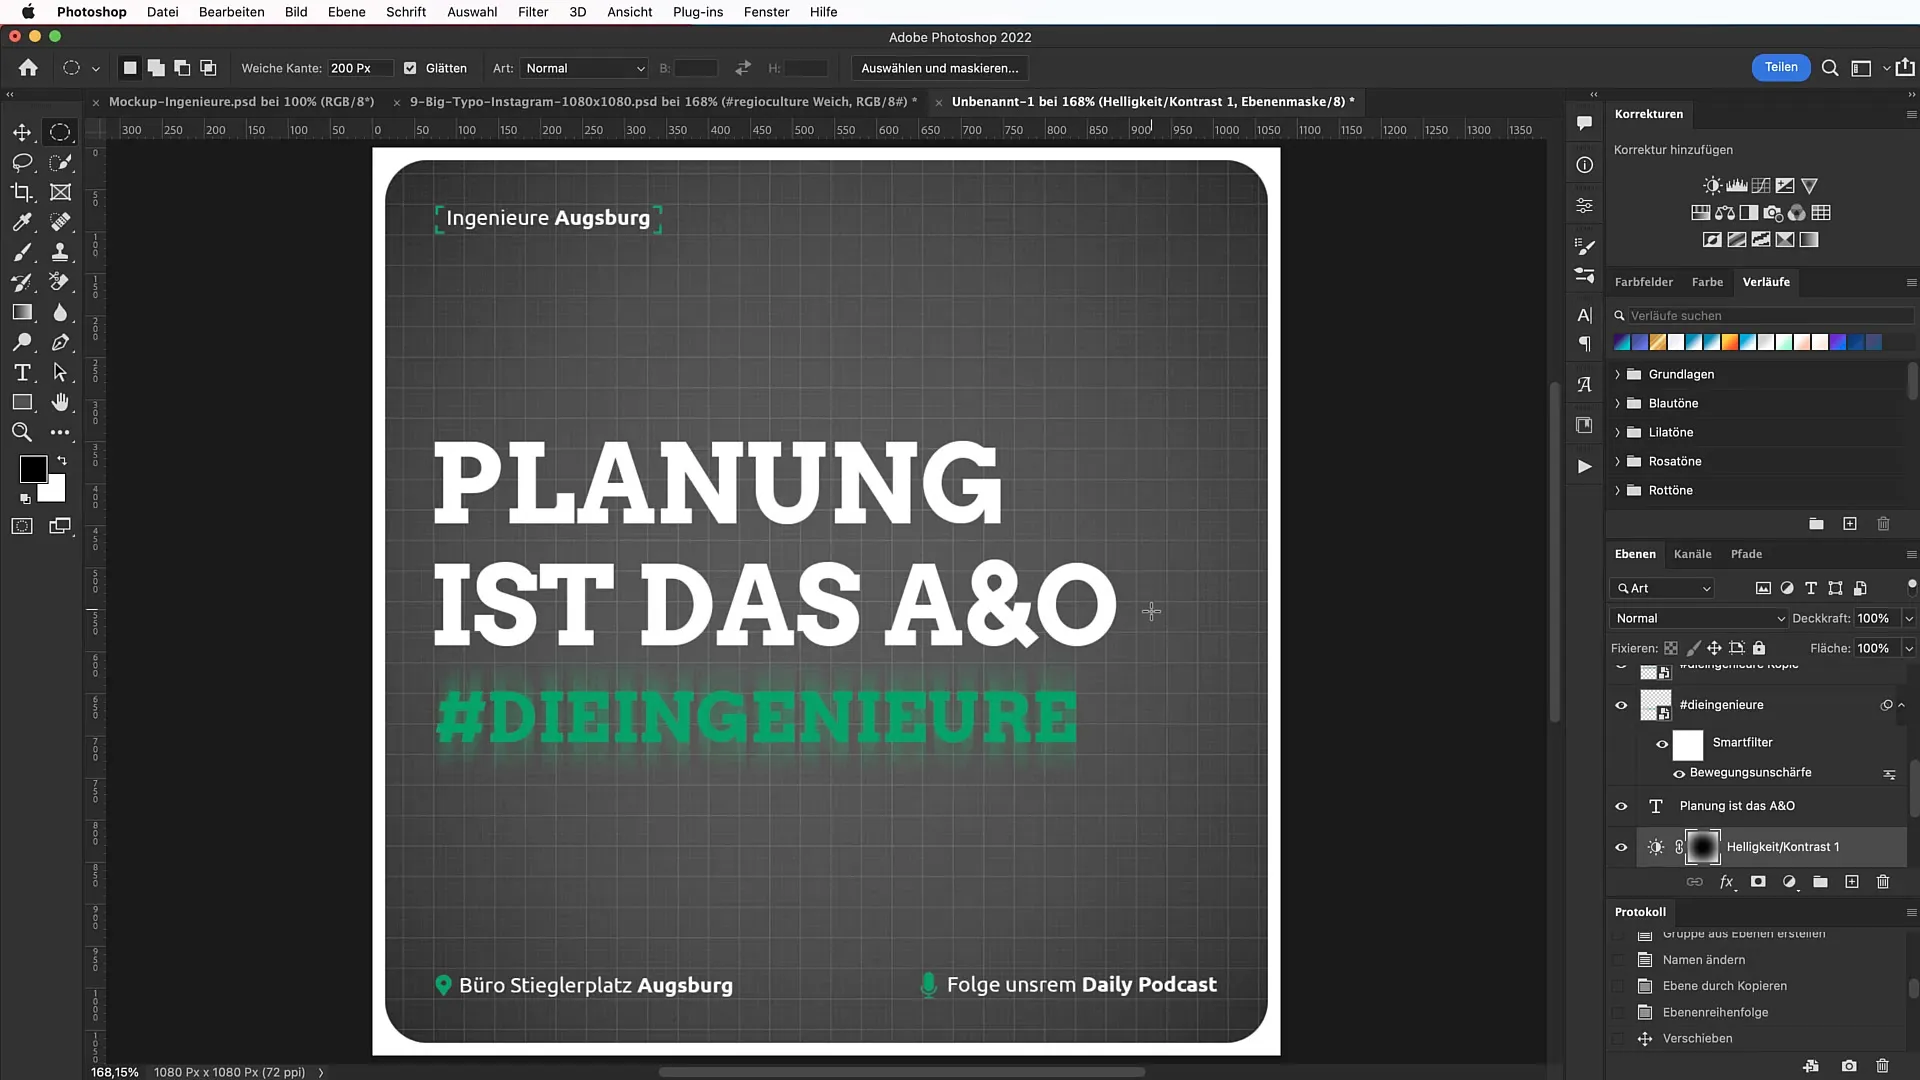Open the Bild menu
1920x1080 pixels.
pos(295,12)
